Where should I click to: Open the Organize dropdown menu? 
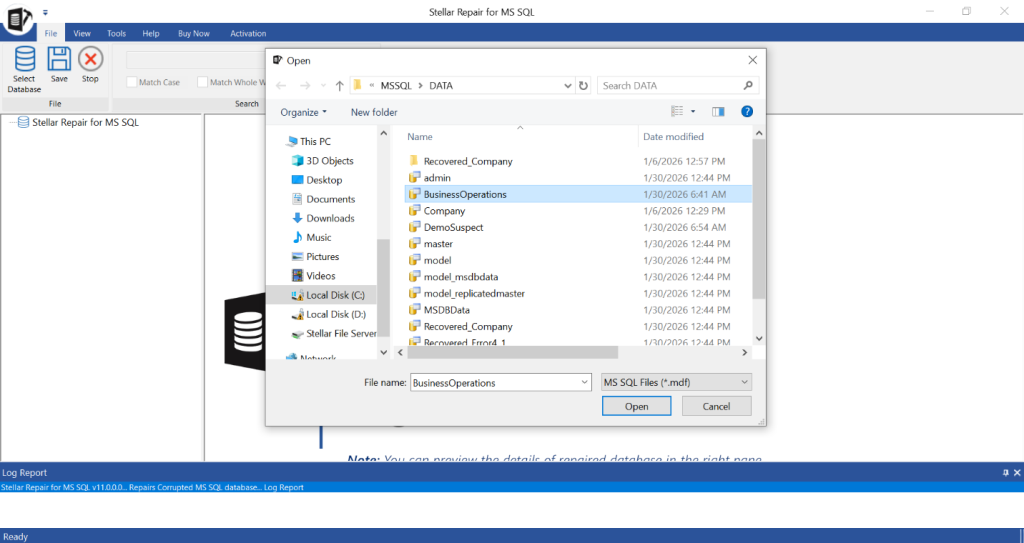coord(304,112)
